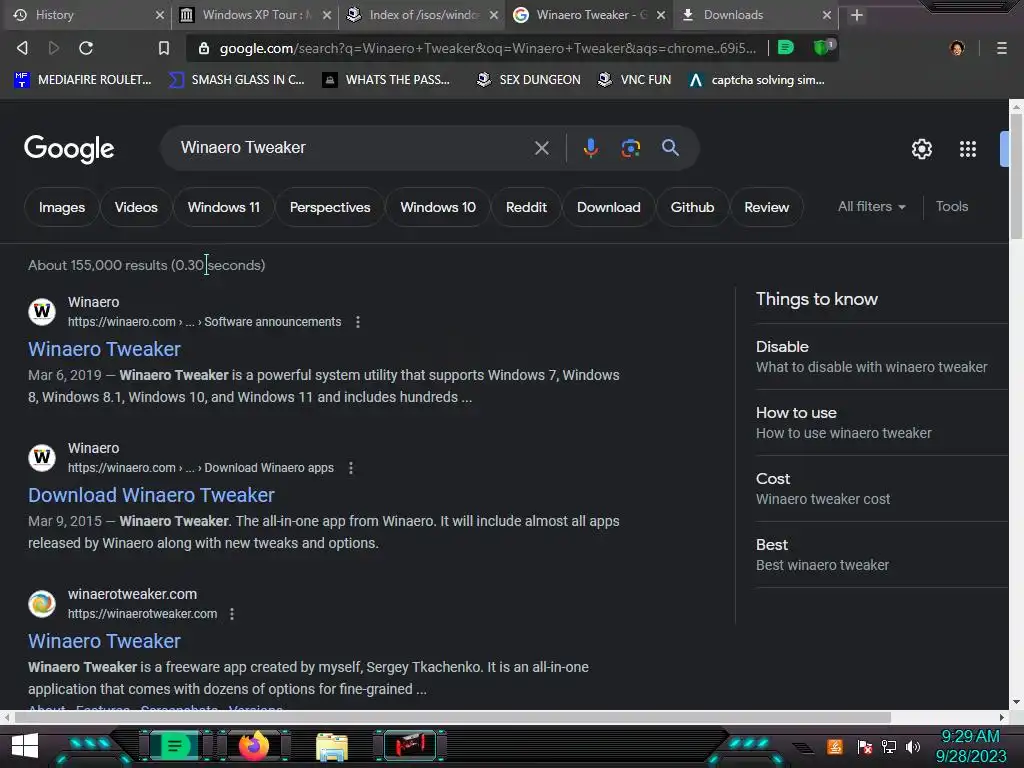Expand the All filters dropdown
This screenshot has width=1024, height=768.
[871, 206]
